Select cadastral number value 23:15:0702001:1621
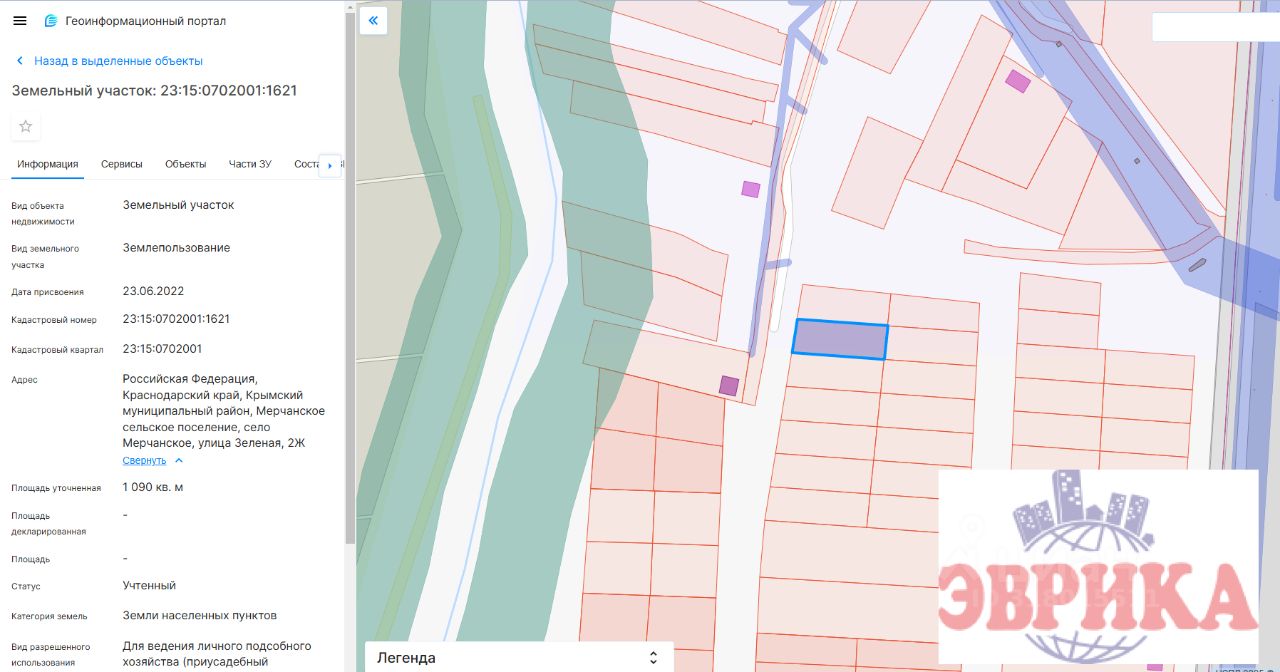Screen dimensions: 1280x672 176,319
